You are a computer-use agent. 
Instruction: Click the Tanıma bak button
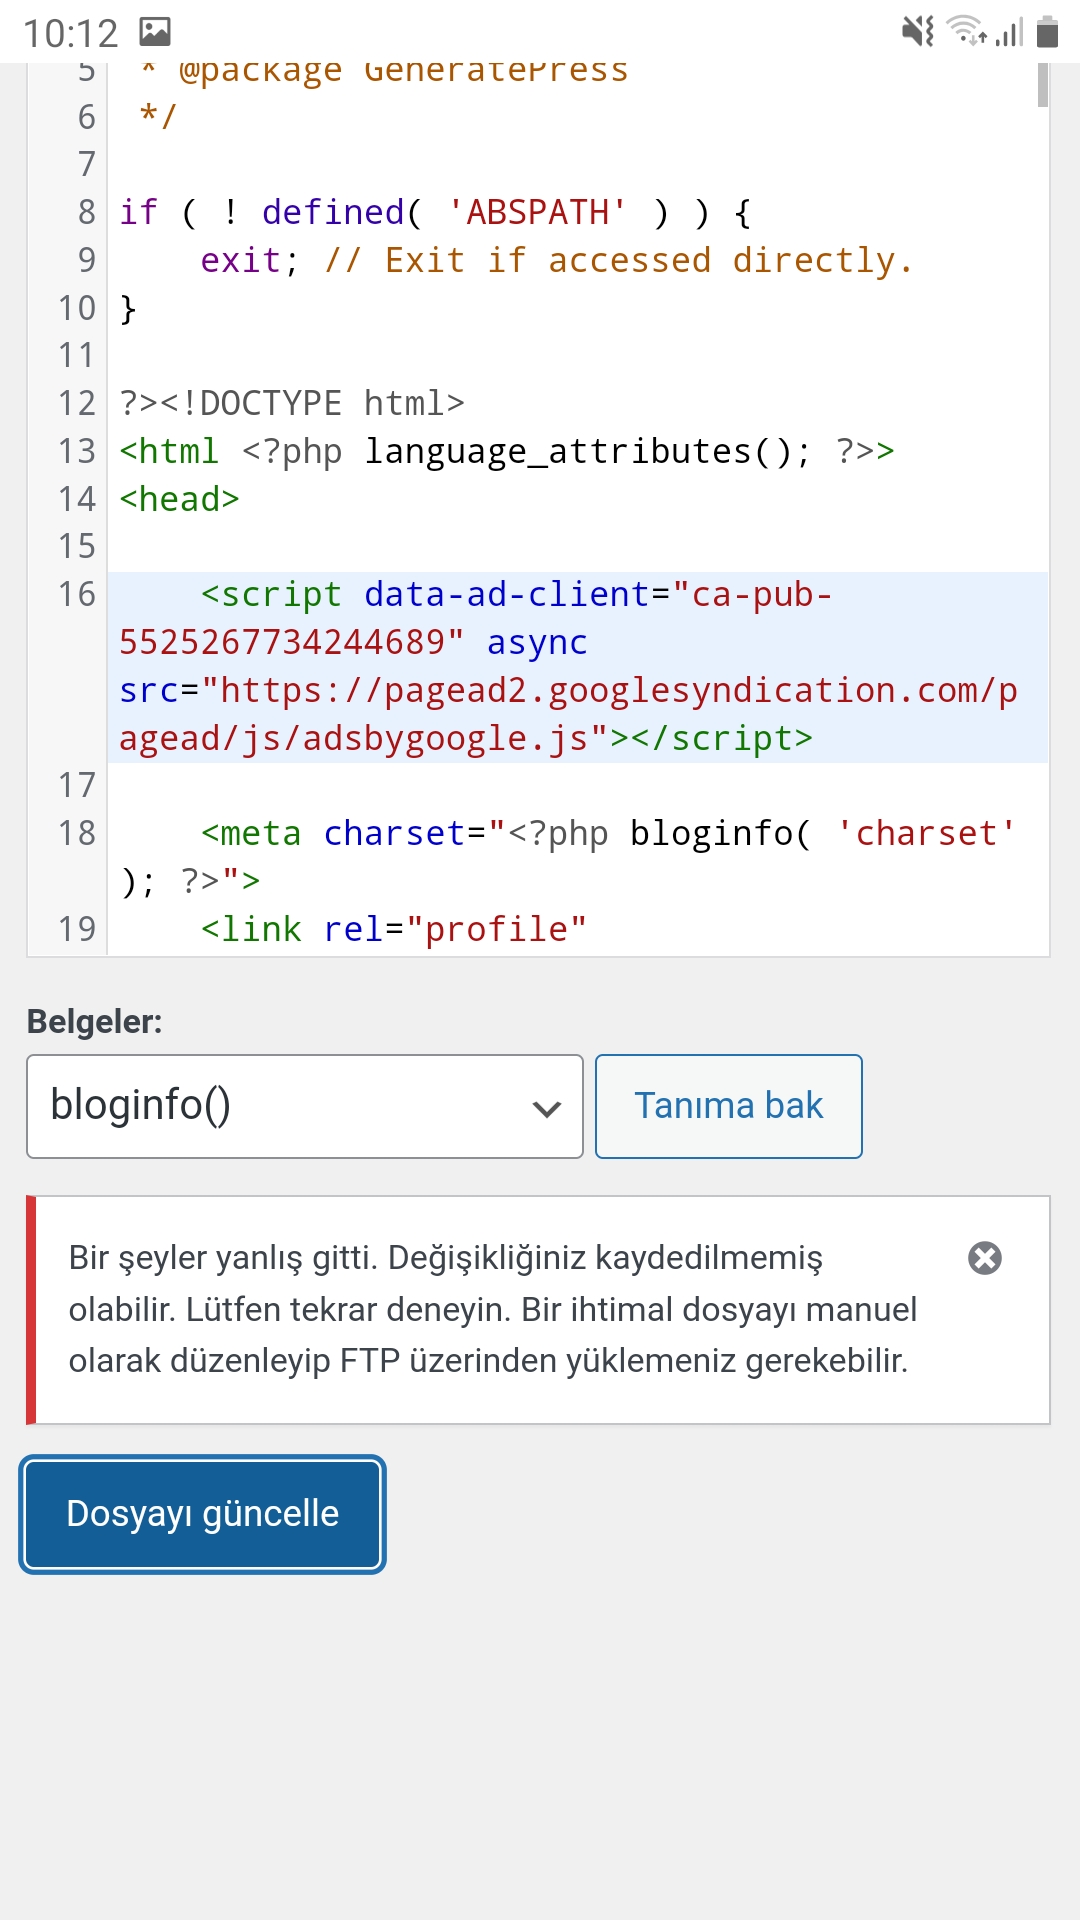coord(729,1106)
